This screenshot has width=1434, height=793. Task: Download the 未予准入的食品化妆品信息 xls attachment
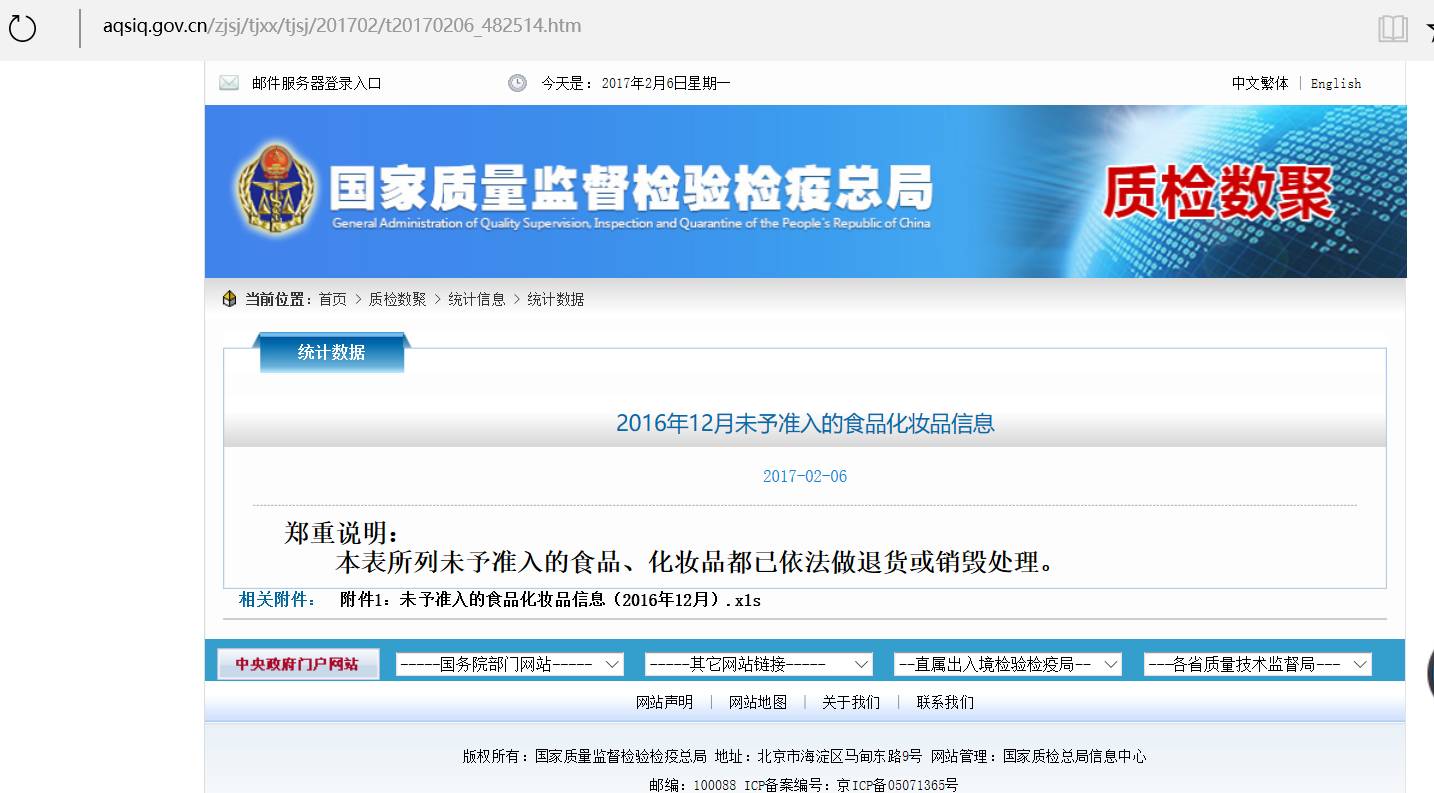click(549, 600)
